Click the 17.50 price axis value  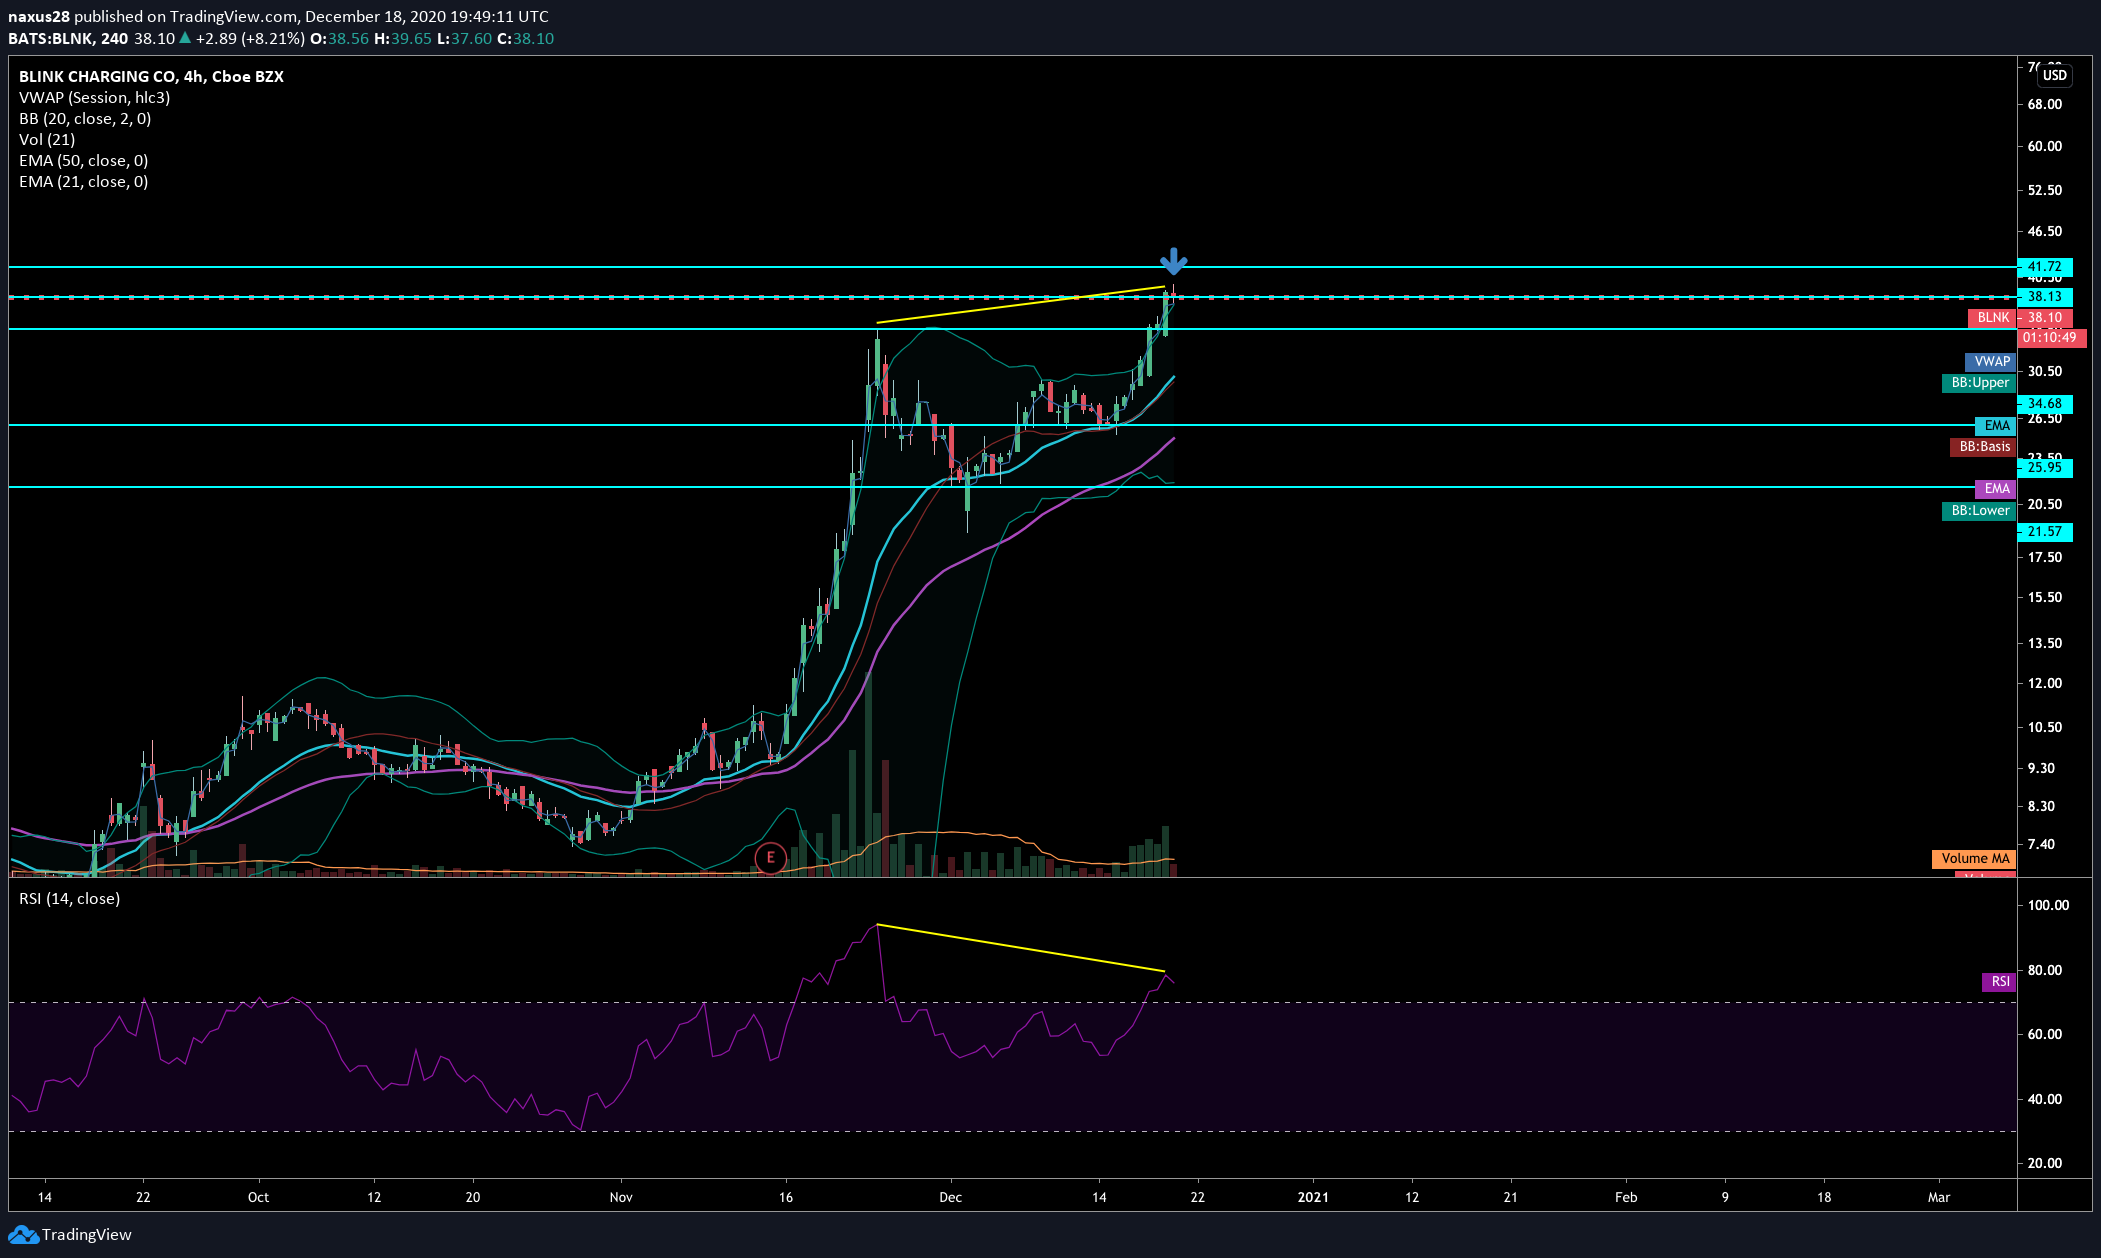[x=2045, y=557]
